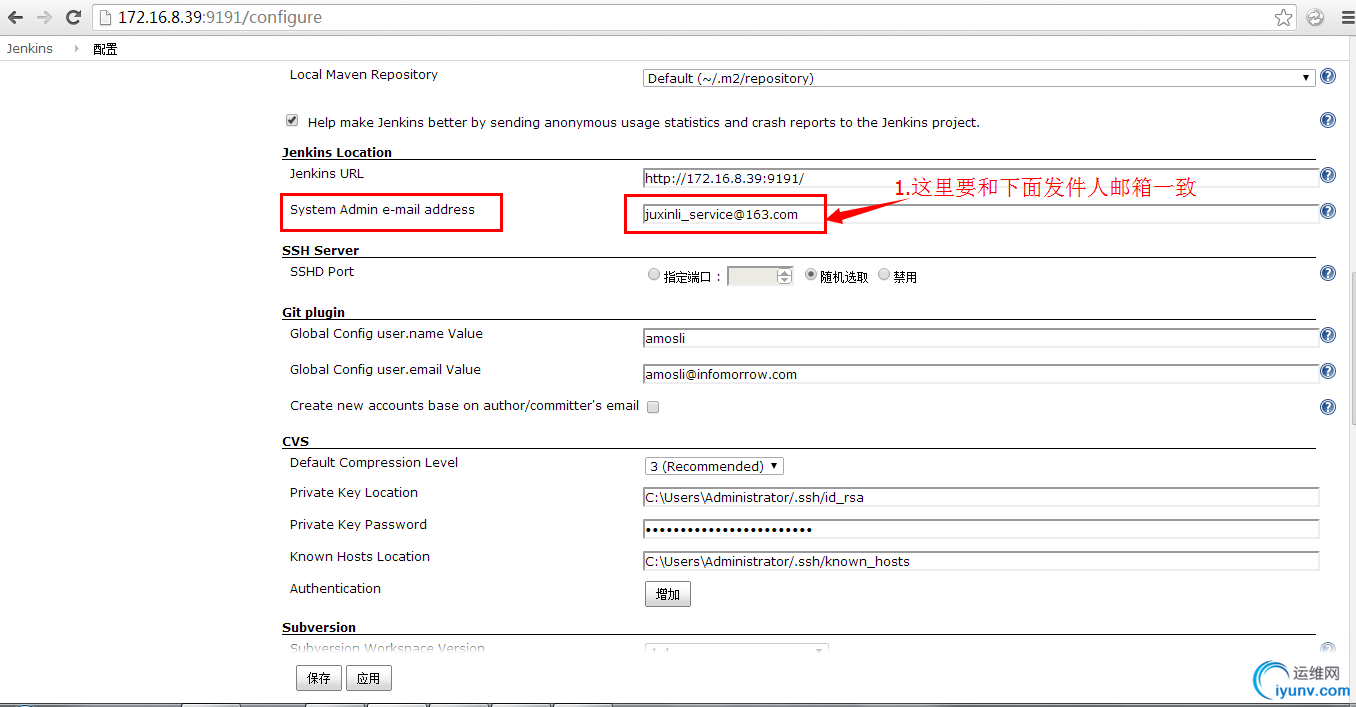
Task: Click the CVS section heading
Action: 295,441
